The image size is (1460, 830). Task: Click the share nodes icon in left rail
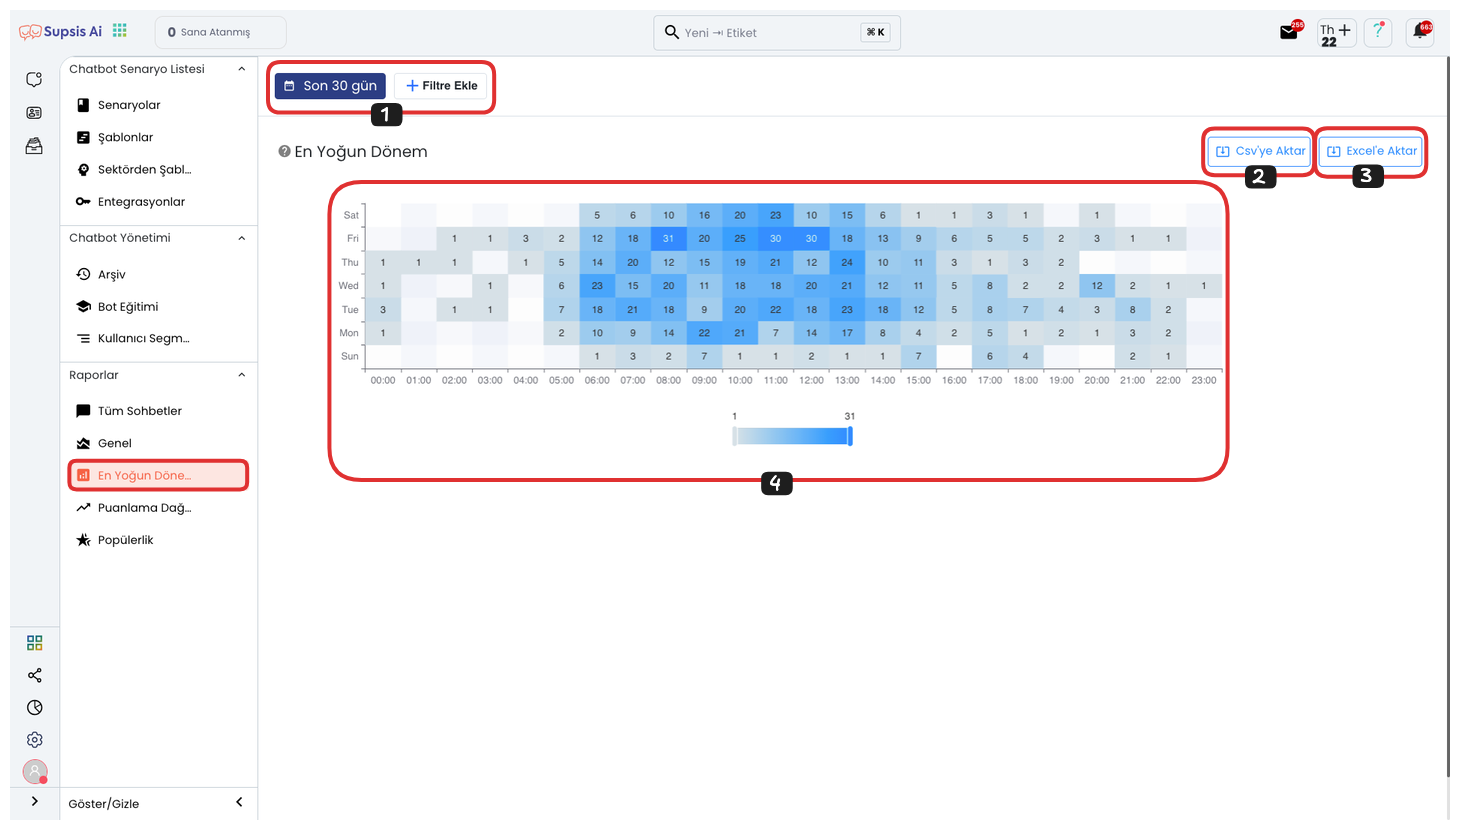35,676
